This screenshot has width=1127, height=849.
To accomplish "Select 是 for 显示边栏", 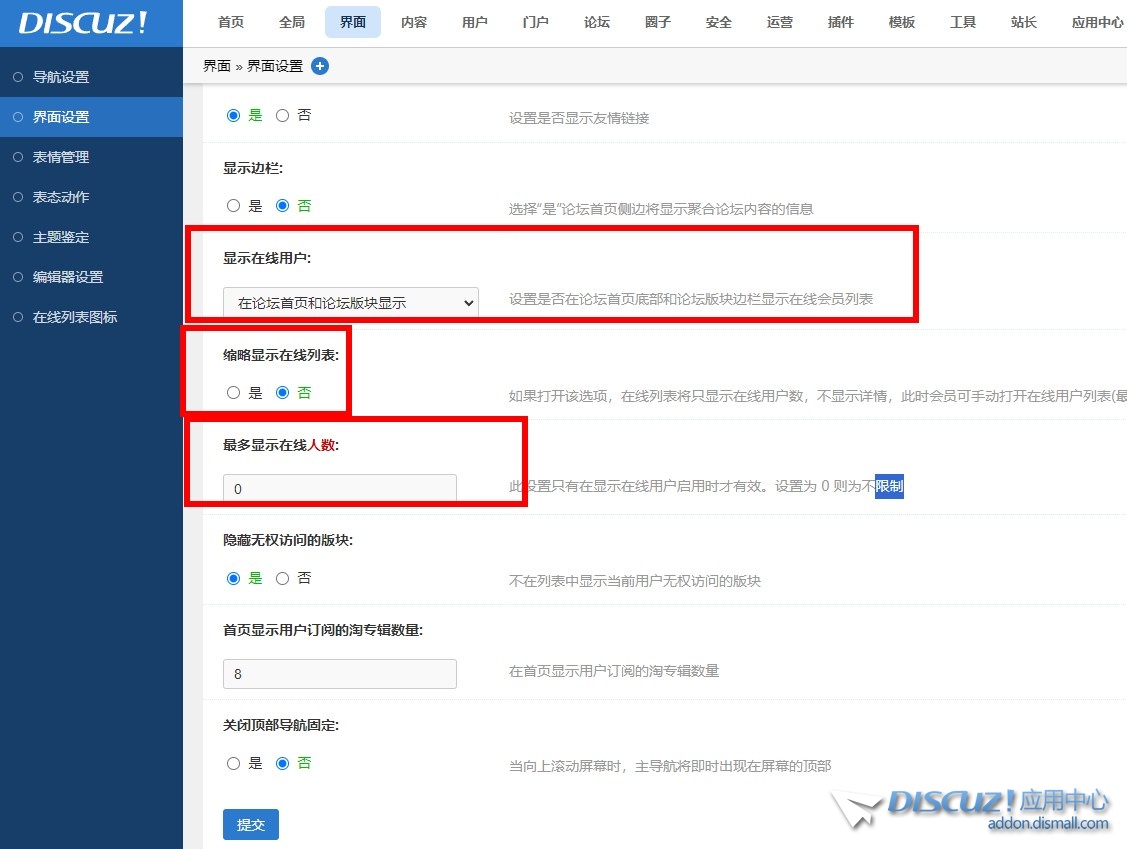I will click(x=234, y=206).
